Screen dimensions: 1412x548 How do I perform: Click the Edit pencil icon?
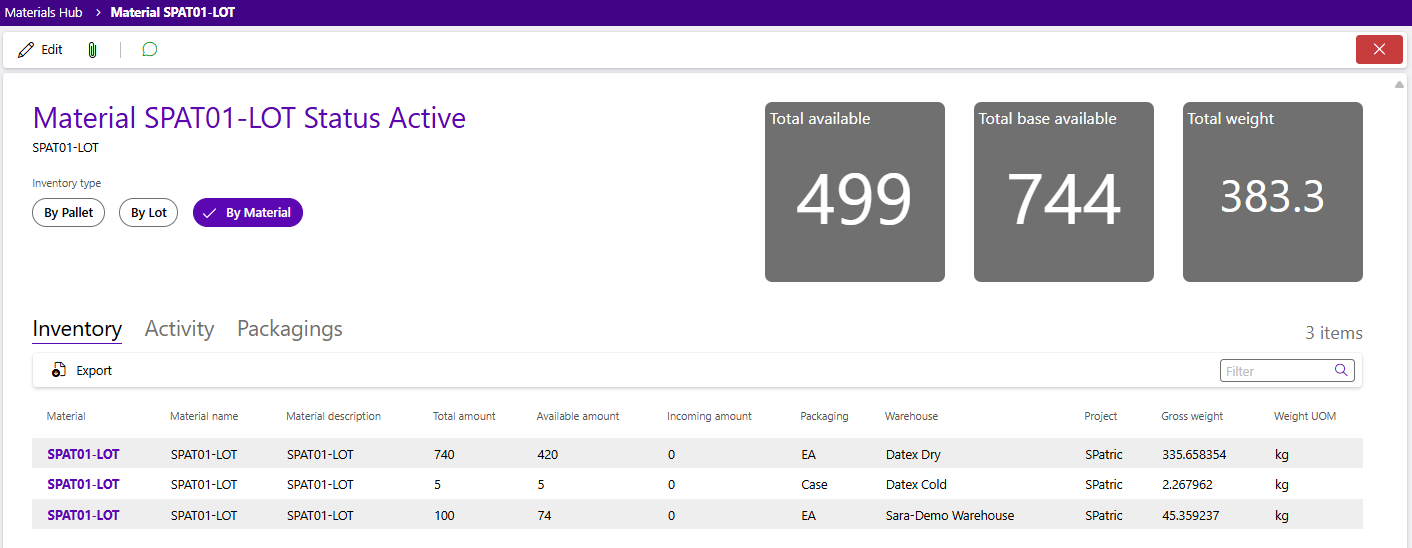[x=26, y=50]
